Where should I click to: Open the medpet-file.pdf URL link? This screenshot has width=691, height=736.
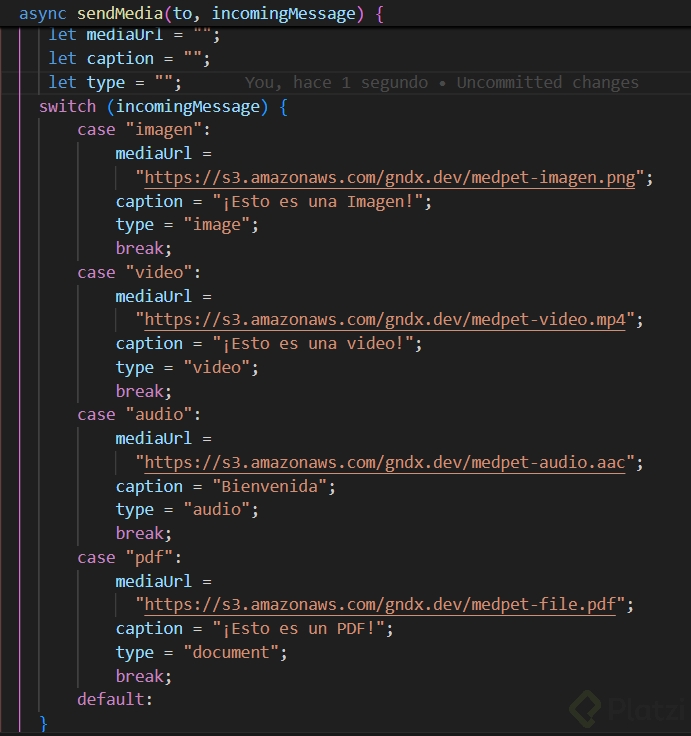pyautogui.click(x=380, y=604)
